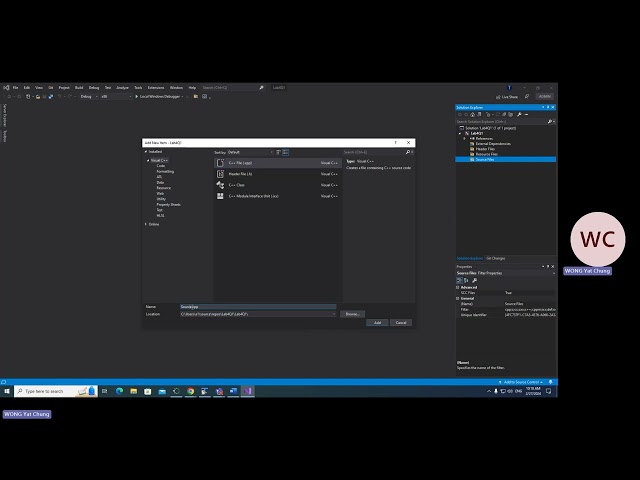The image size is (640, 480).
Task: Open the Debug menu
Action: [x=94, y=87]
